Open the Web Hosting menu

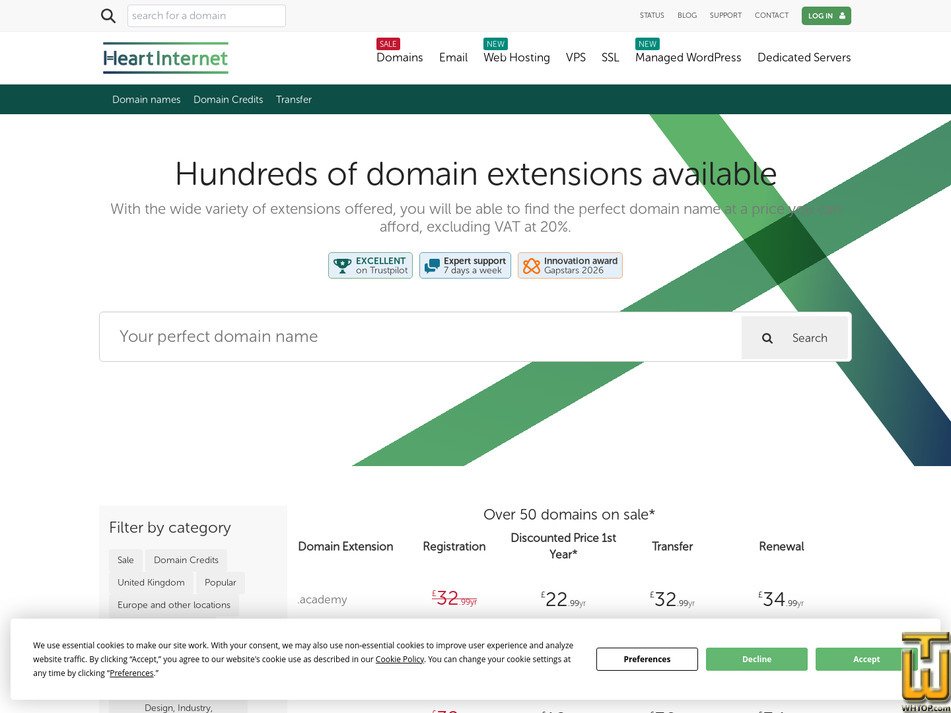click(x=517, y=58)
